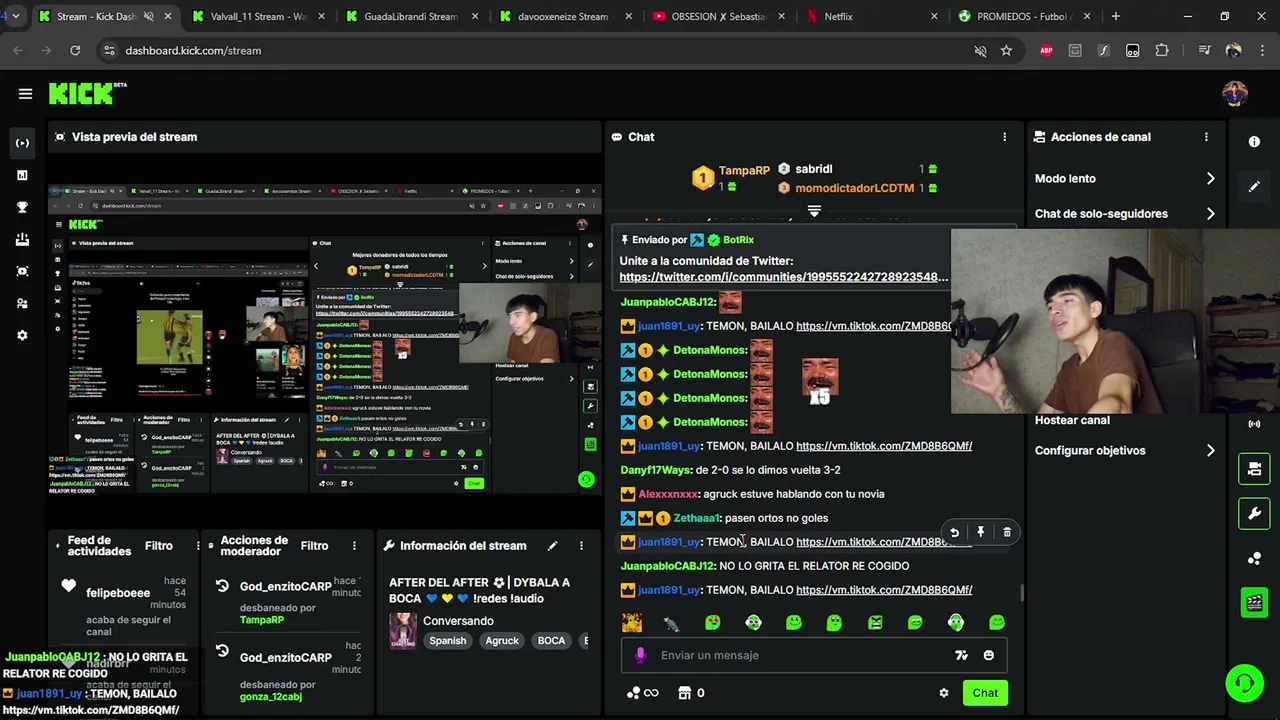1280x720 pixels.
Task: Edit stream info with the pencil icon
Action: point(552,546)
